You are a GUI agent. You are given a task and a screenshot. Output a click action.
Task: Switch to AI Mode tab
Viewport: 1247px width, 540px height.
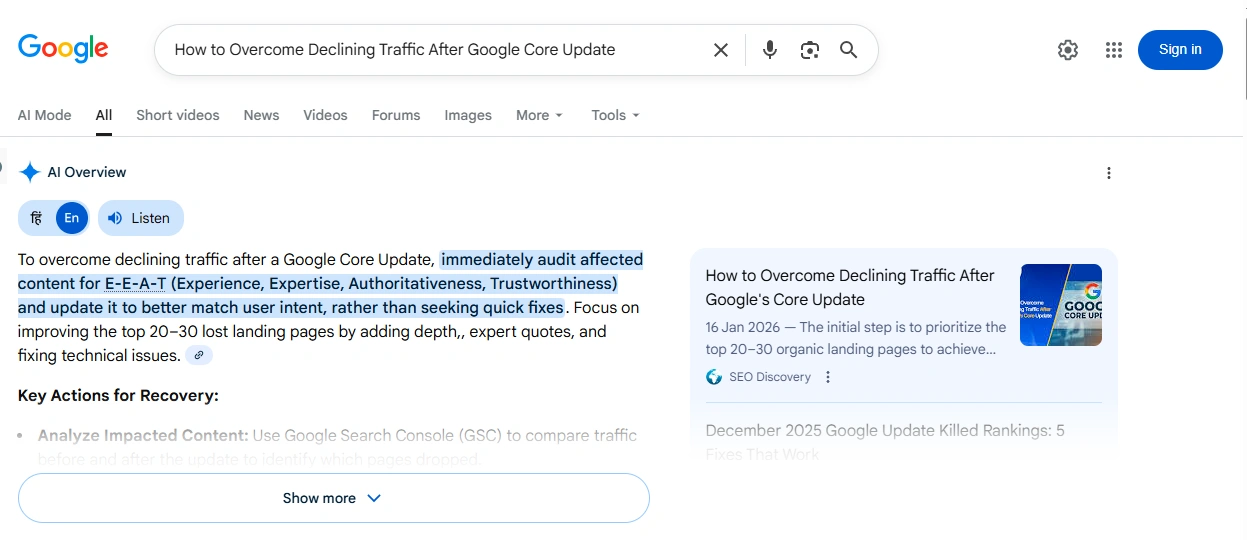pos(45,115)
